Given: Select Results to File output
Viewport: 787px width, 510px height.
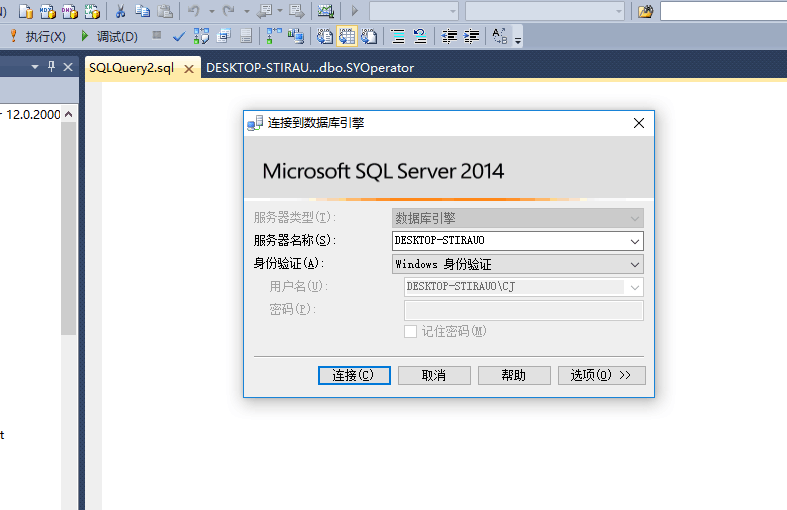Looking at the screenshot, I should pos(369,36).
